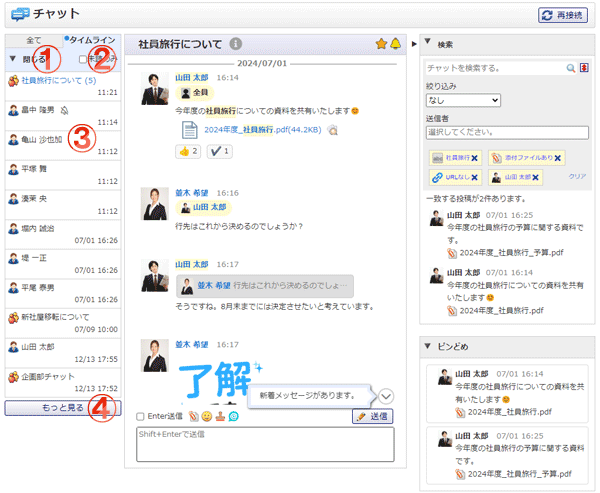This screenshot has height=493, width=600.
Task: Click the quoted 並木 希望 reply block
Action: coord(265,286)
